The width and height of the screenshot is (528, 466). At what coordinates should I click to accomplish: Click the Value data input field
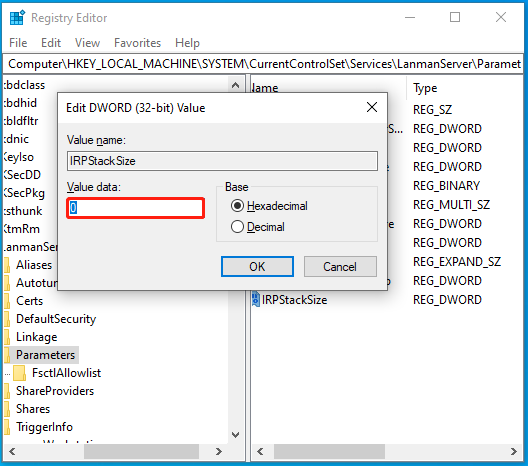[x=136, y=208]
